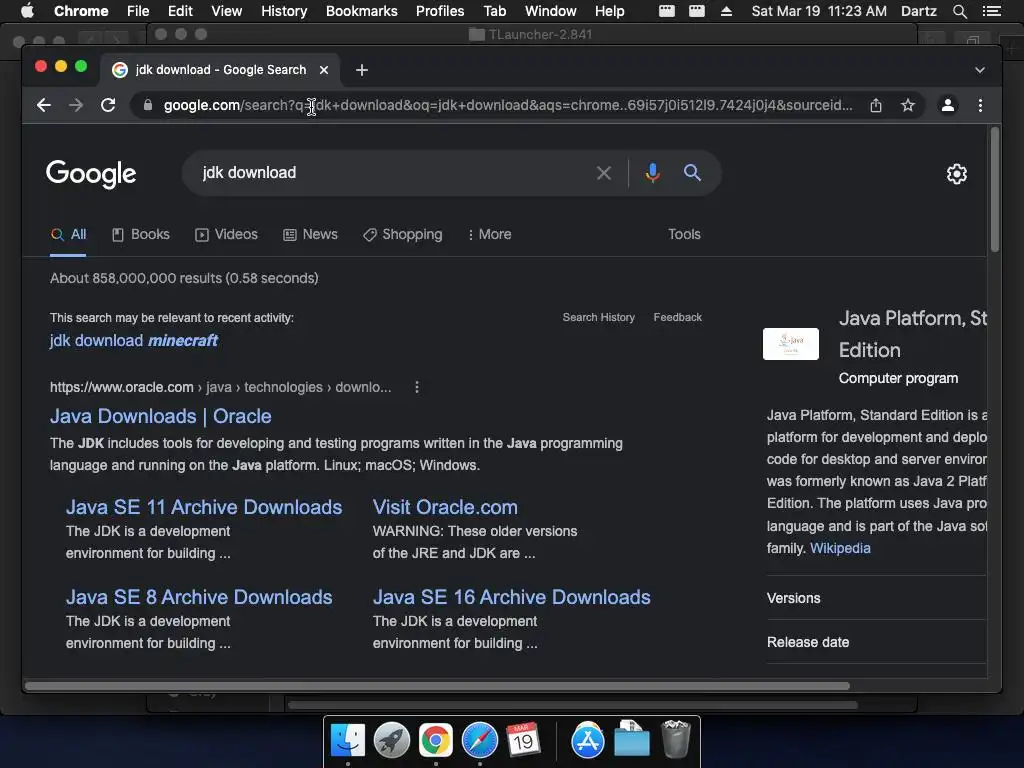Open App Store from the Dock
The width and height of the screenshot is (1024, 768).
(x=587, y=741)
